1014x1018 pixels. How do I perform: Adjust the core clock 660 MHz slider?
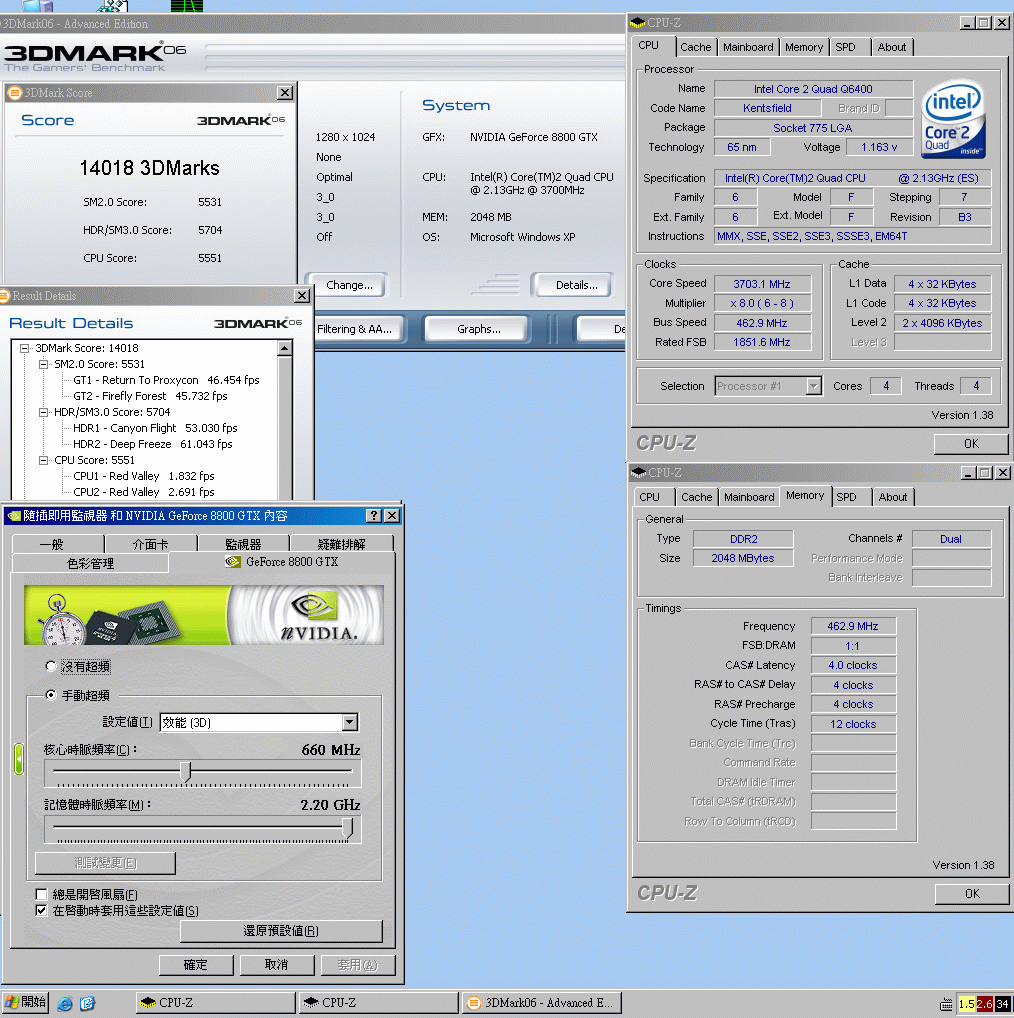pyautogui.click(x=186, y=771)
